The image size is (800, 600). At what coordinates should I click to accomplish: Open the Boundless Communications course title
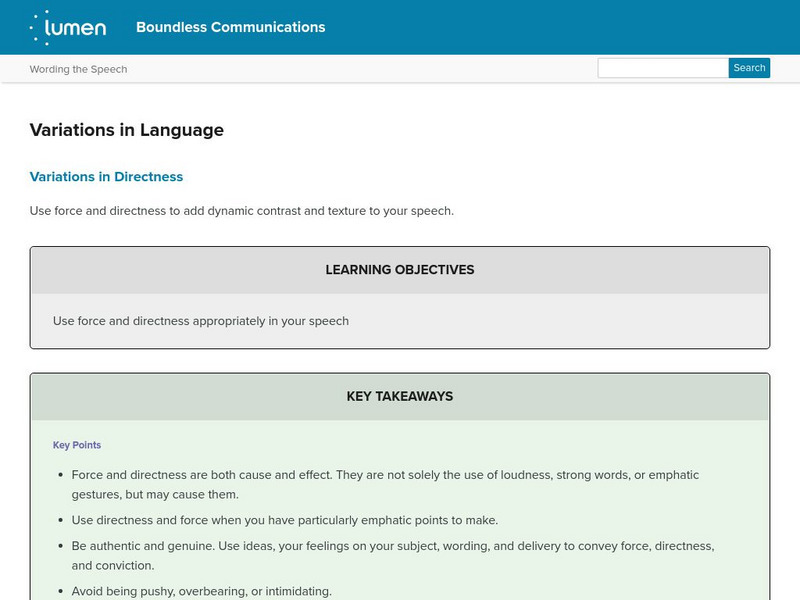pyautogui.click(x=230, y=27)
